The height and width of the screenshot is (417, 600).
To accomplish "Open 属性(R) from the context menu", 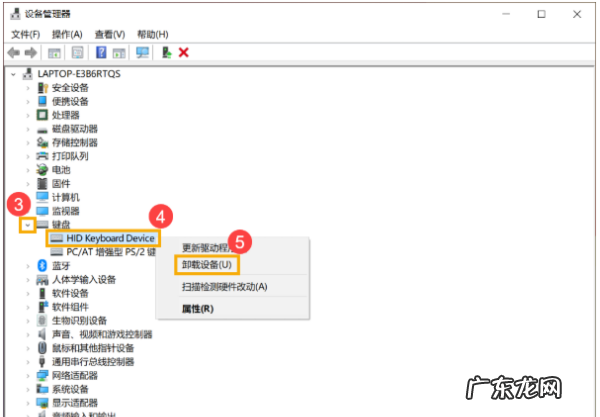I will [197, 309].
